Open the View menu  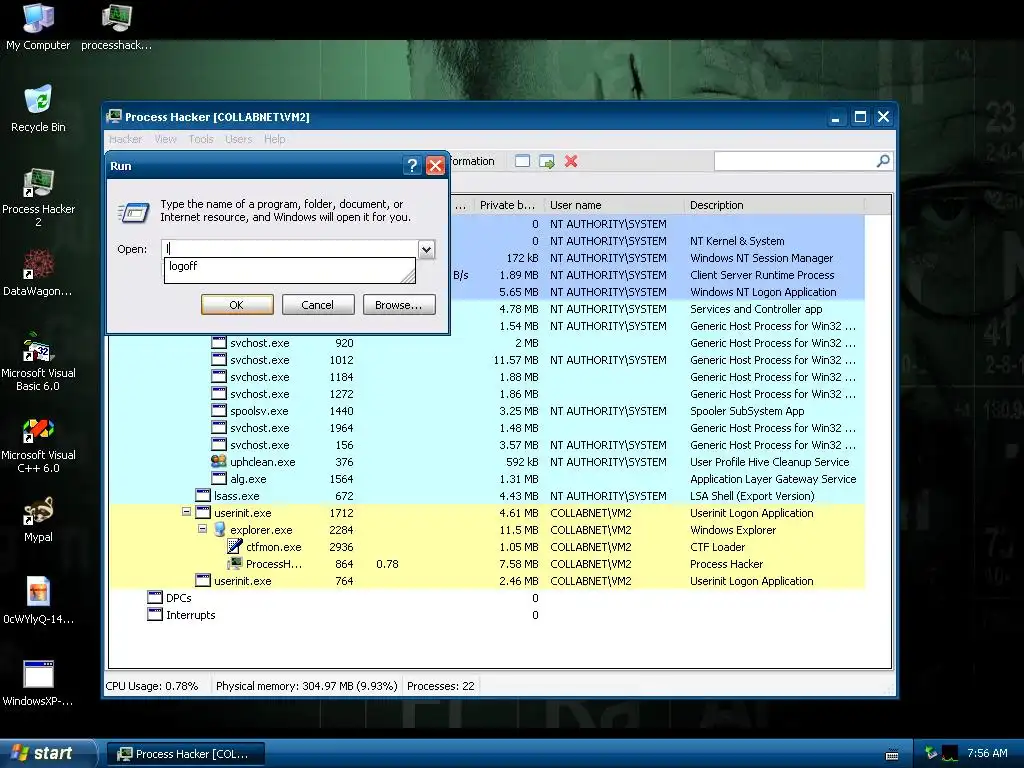pos(166,139)
